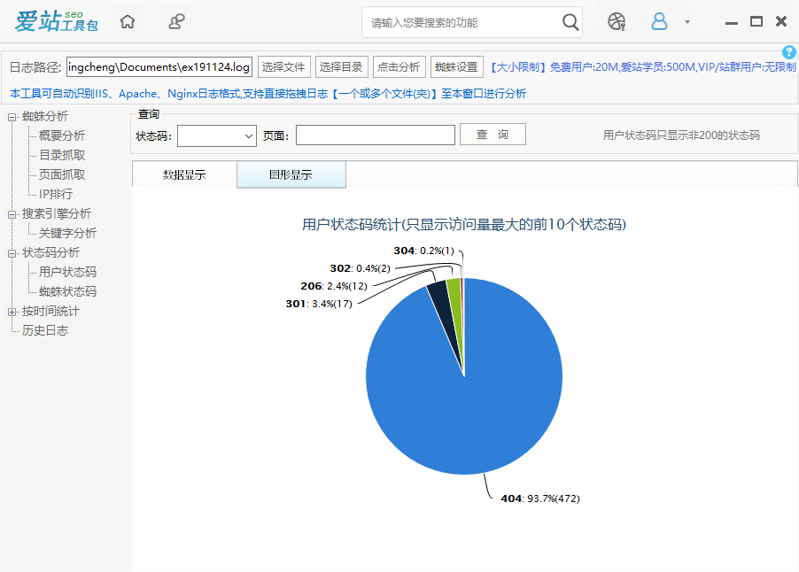
Task: Close the application window
Action: click(781, 21)
